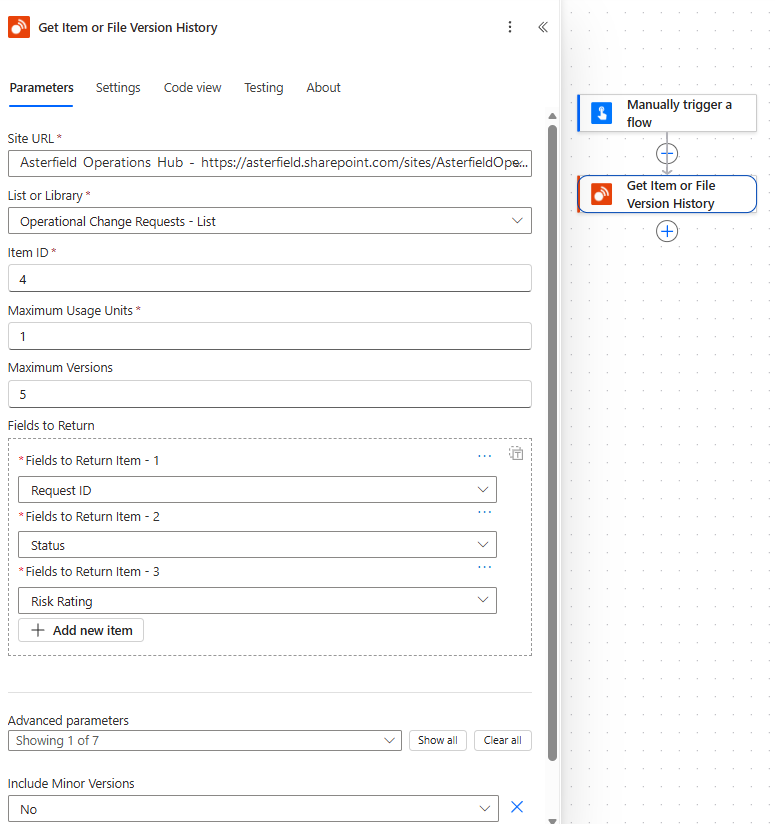The width and height of the screenshot is (775, 824).
Task: Click Clear all advanced parameters
Action: [x=503, y=740]
